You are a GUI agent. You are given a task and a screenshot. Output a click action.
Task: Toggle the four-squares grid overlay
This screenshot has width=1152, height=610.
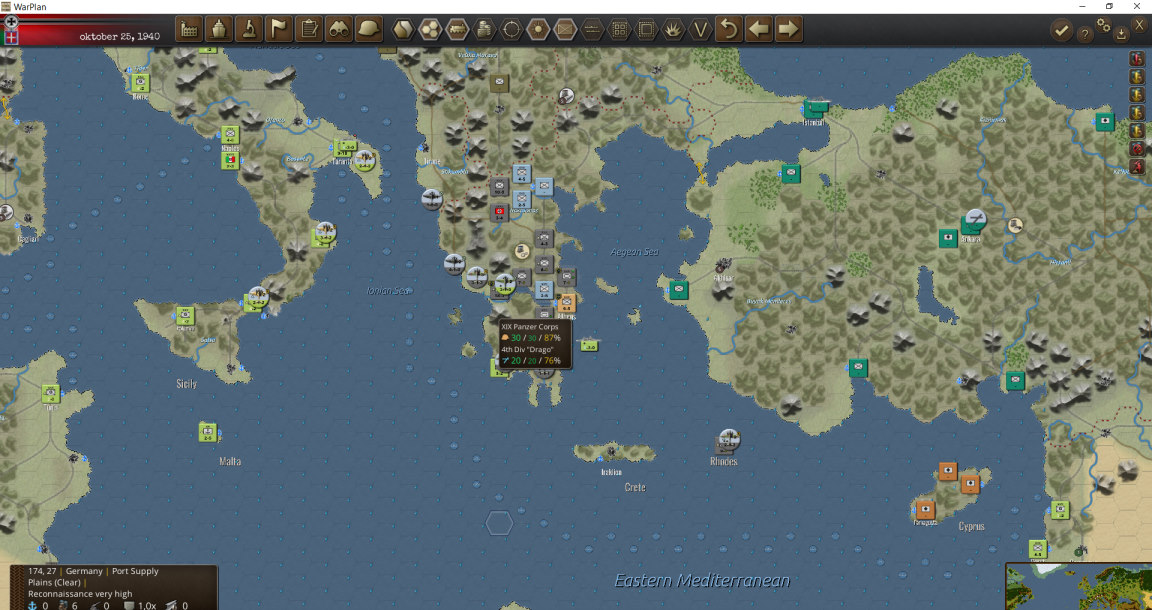619,29
